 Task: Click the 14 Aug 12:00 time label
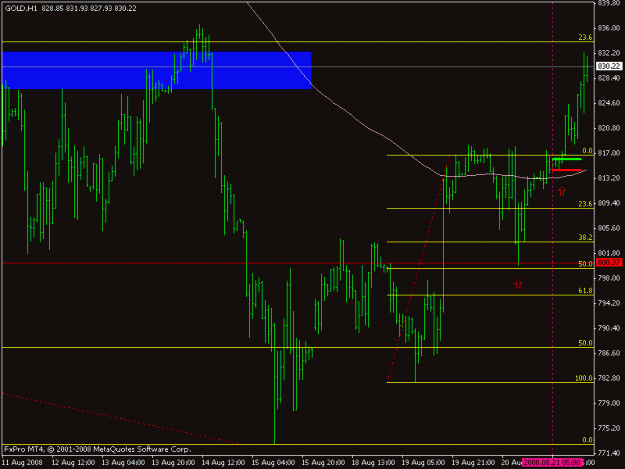[223, 463]
